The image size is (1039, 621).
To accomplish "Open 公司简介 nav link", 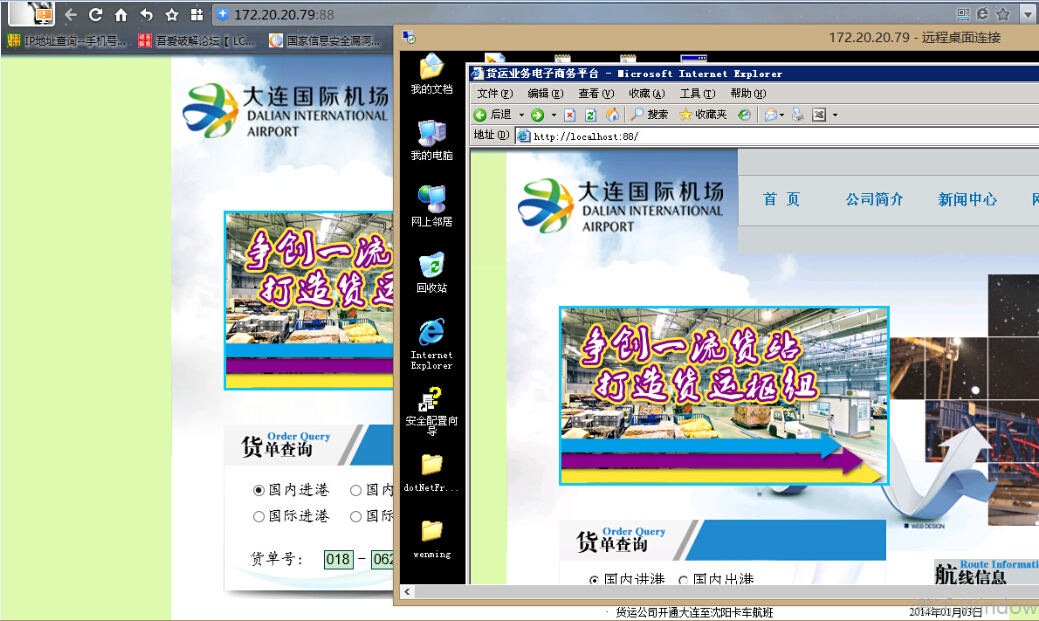I will pos(874,199).
